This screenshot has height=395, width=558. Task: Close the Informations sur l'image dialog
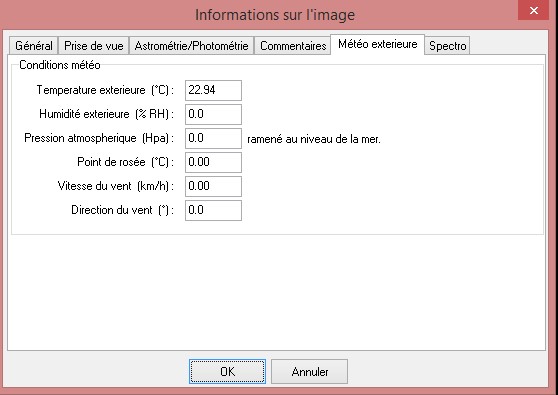click(533, 10)
